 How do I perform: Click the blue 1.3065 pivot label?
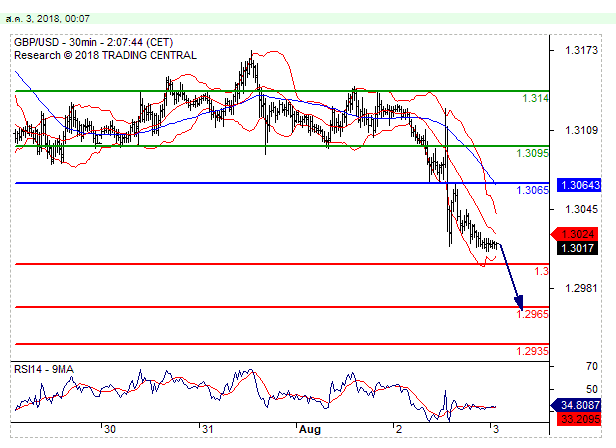(532, 190)
